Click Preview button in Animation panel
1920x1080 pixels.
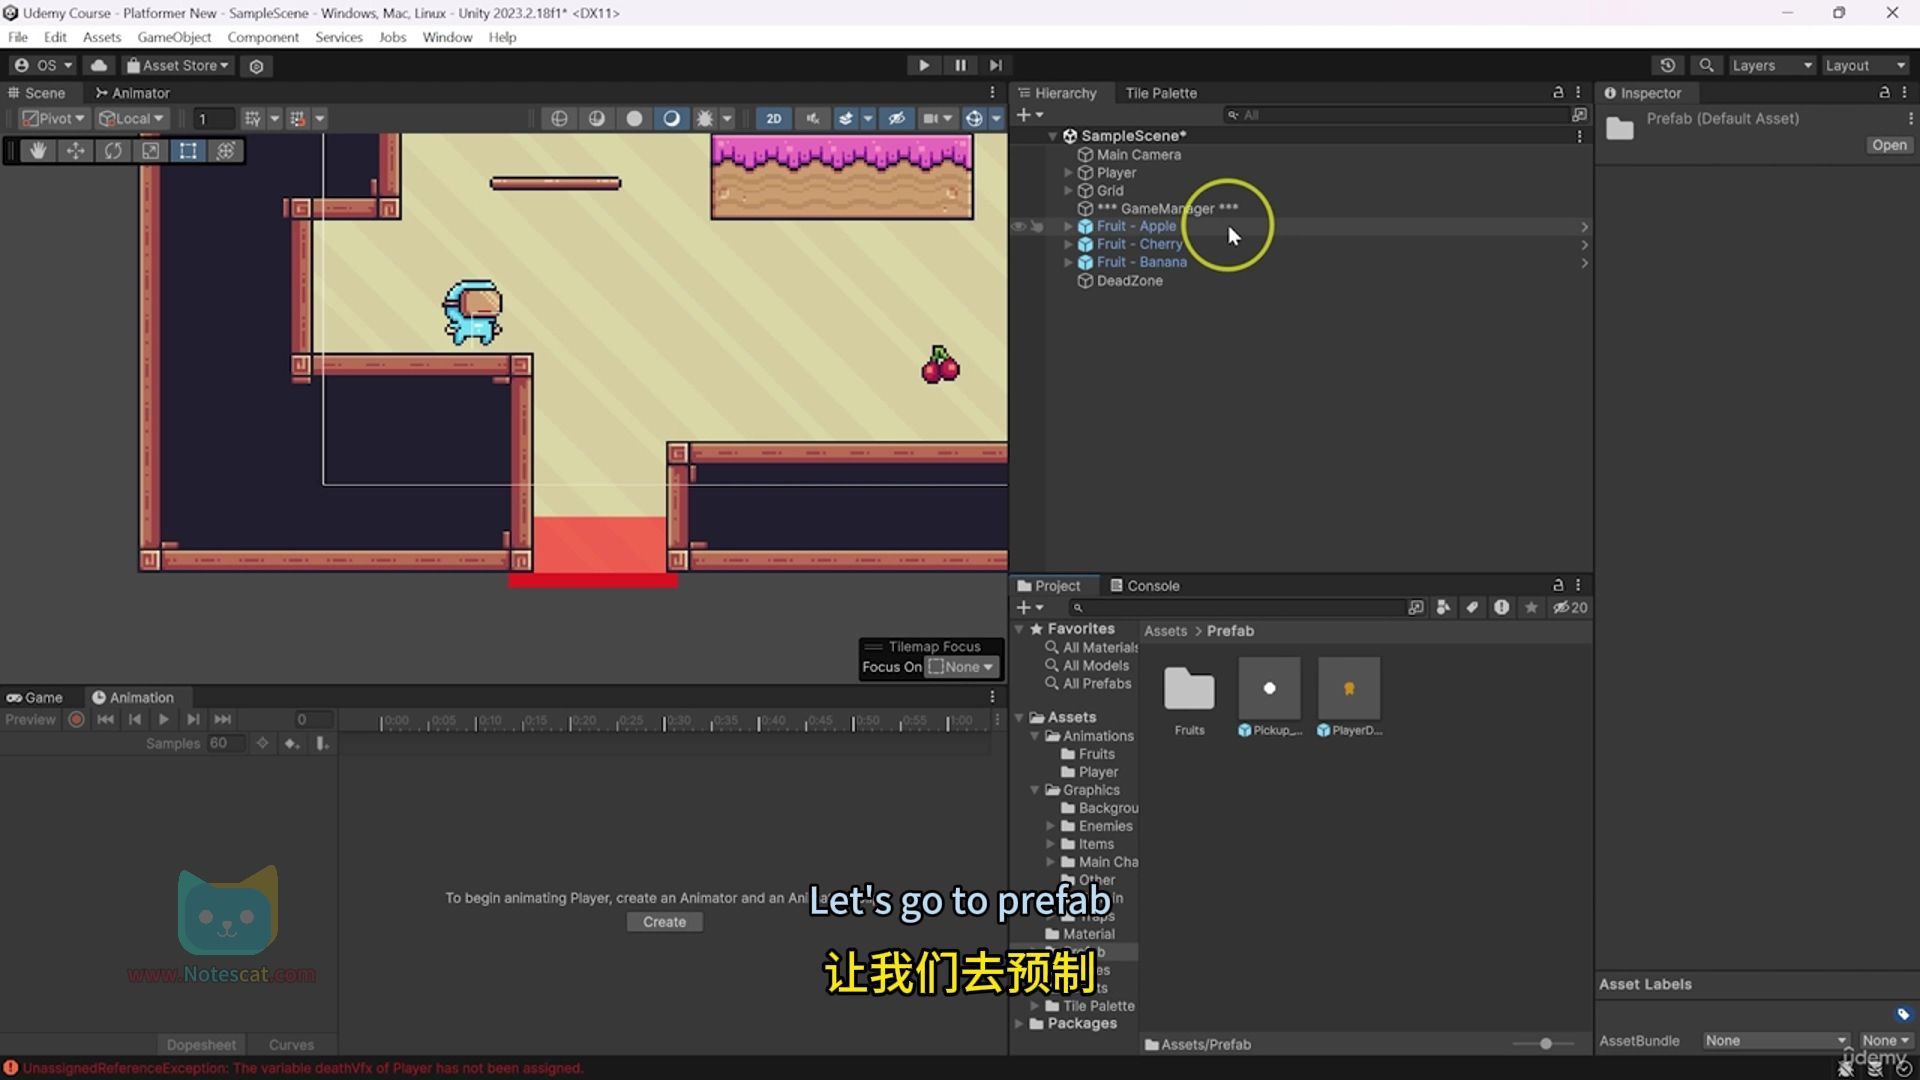click(x=31, y=720)
